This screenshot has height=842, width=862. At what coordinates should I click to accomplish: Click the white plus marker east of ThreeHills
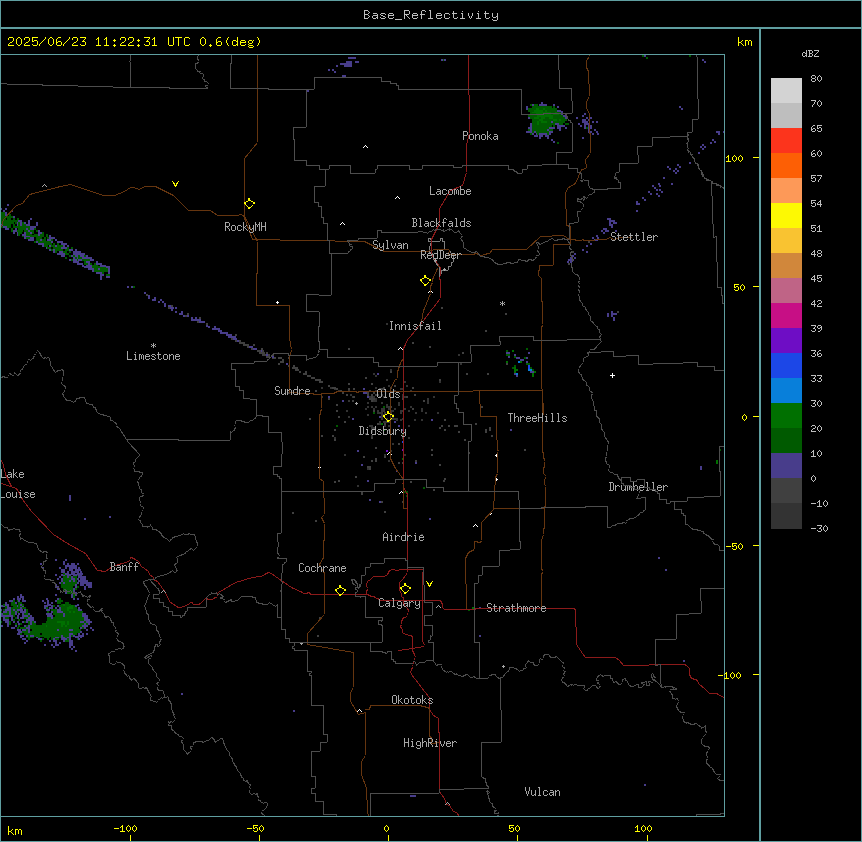coord(612,375)
